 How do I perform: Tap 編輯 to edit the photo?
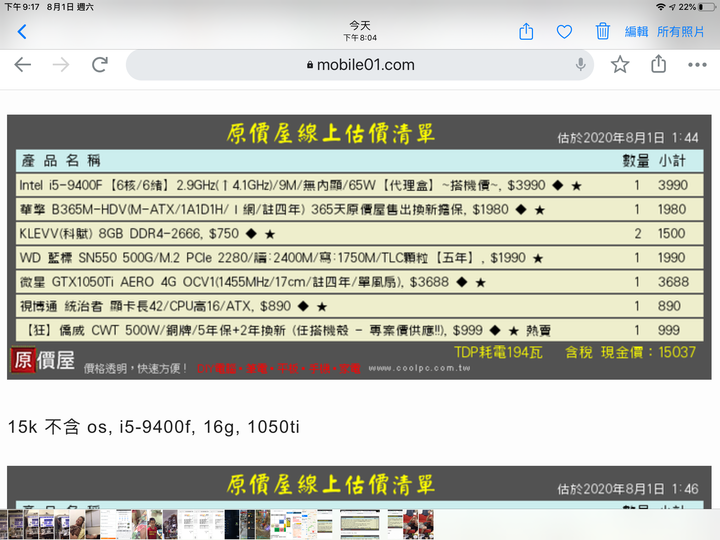pyautogui.click(x=636, y=32)
